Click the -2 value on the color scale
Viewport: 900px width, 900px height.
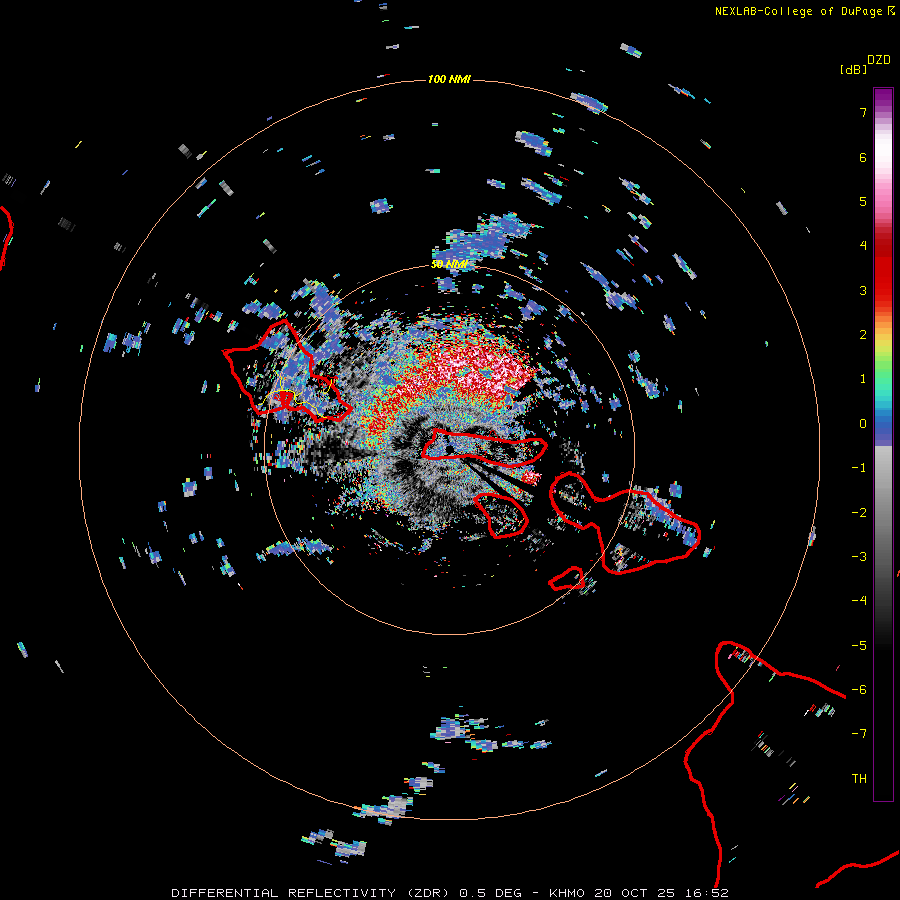(x=859, y=513)
